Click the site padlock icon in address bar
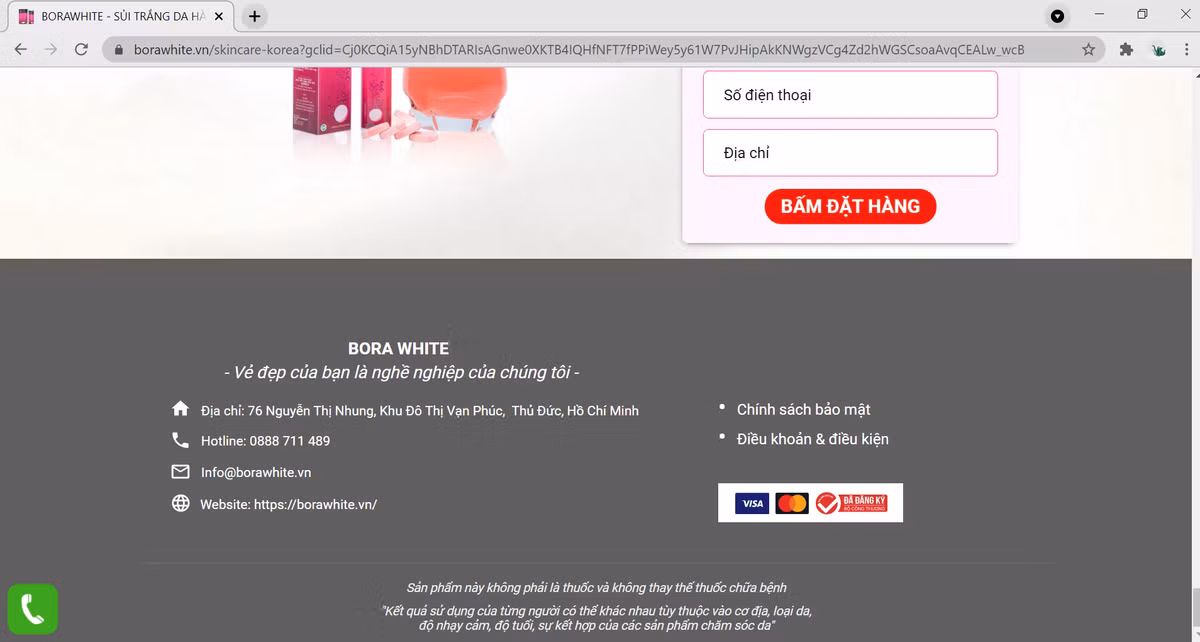The image size is (1200, 642). point(118,49)
